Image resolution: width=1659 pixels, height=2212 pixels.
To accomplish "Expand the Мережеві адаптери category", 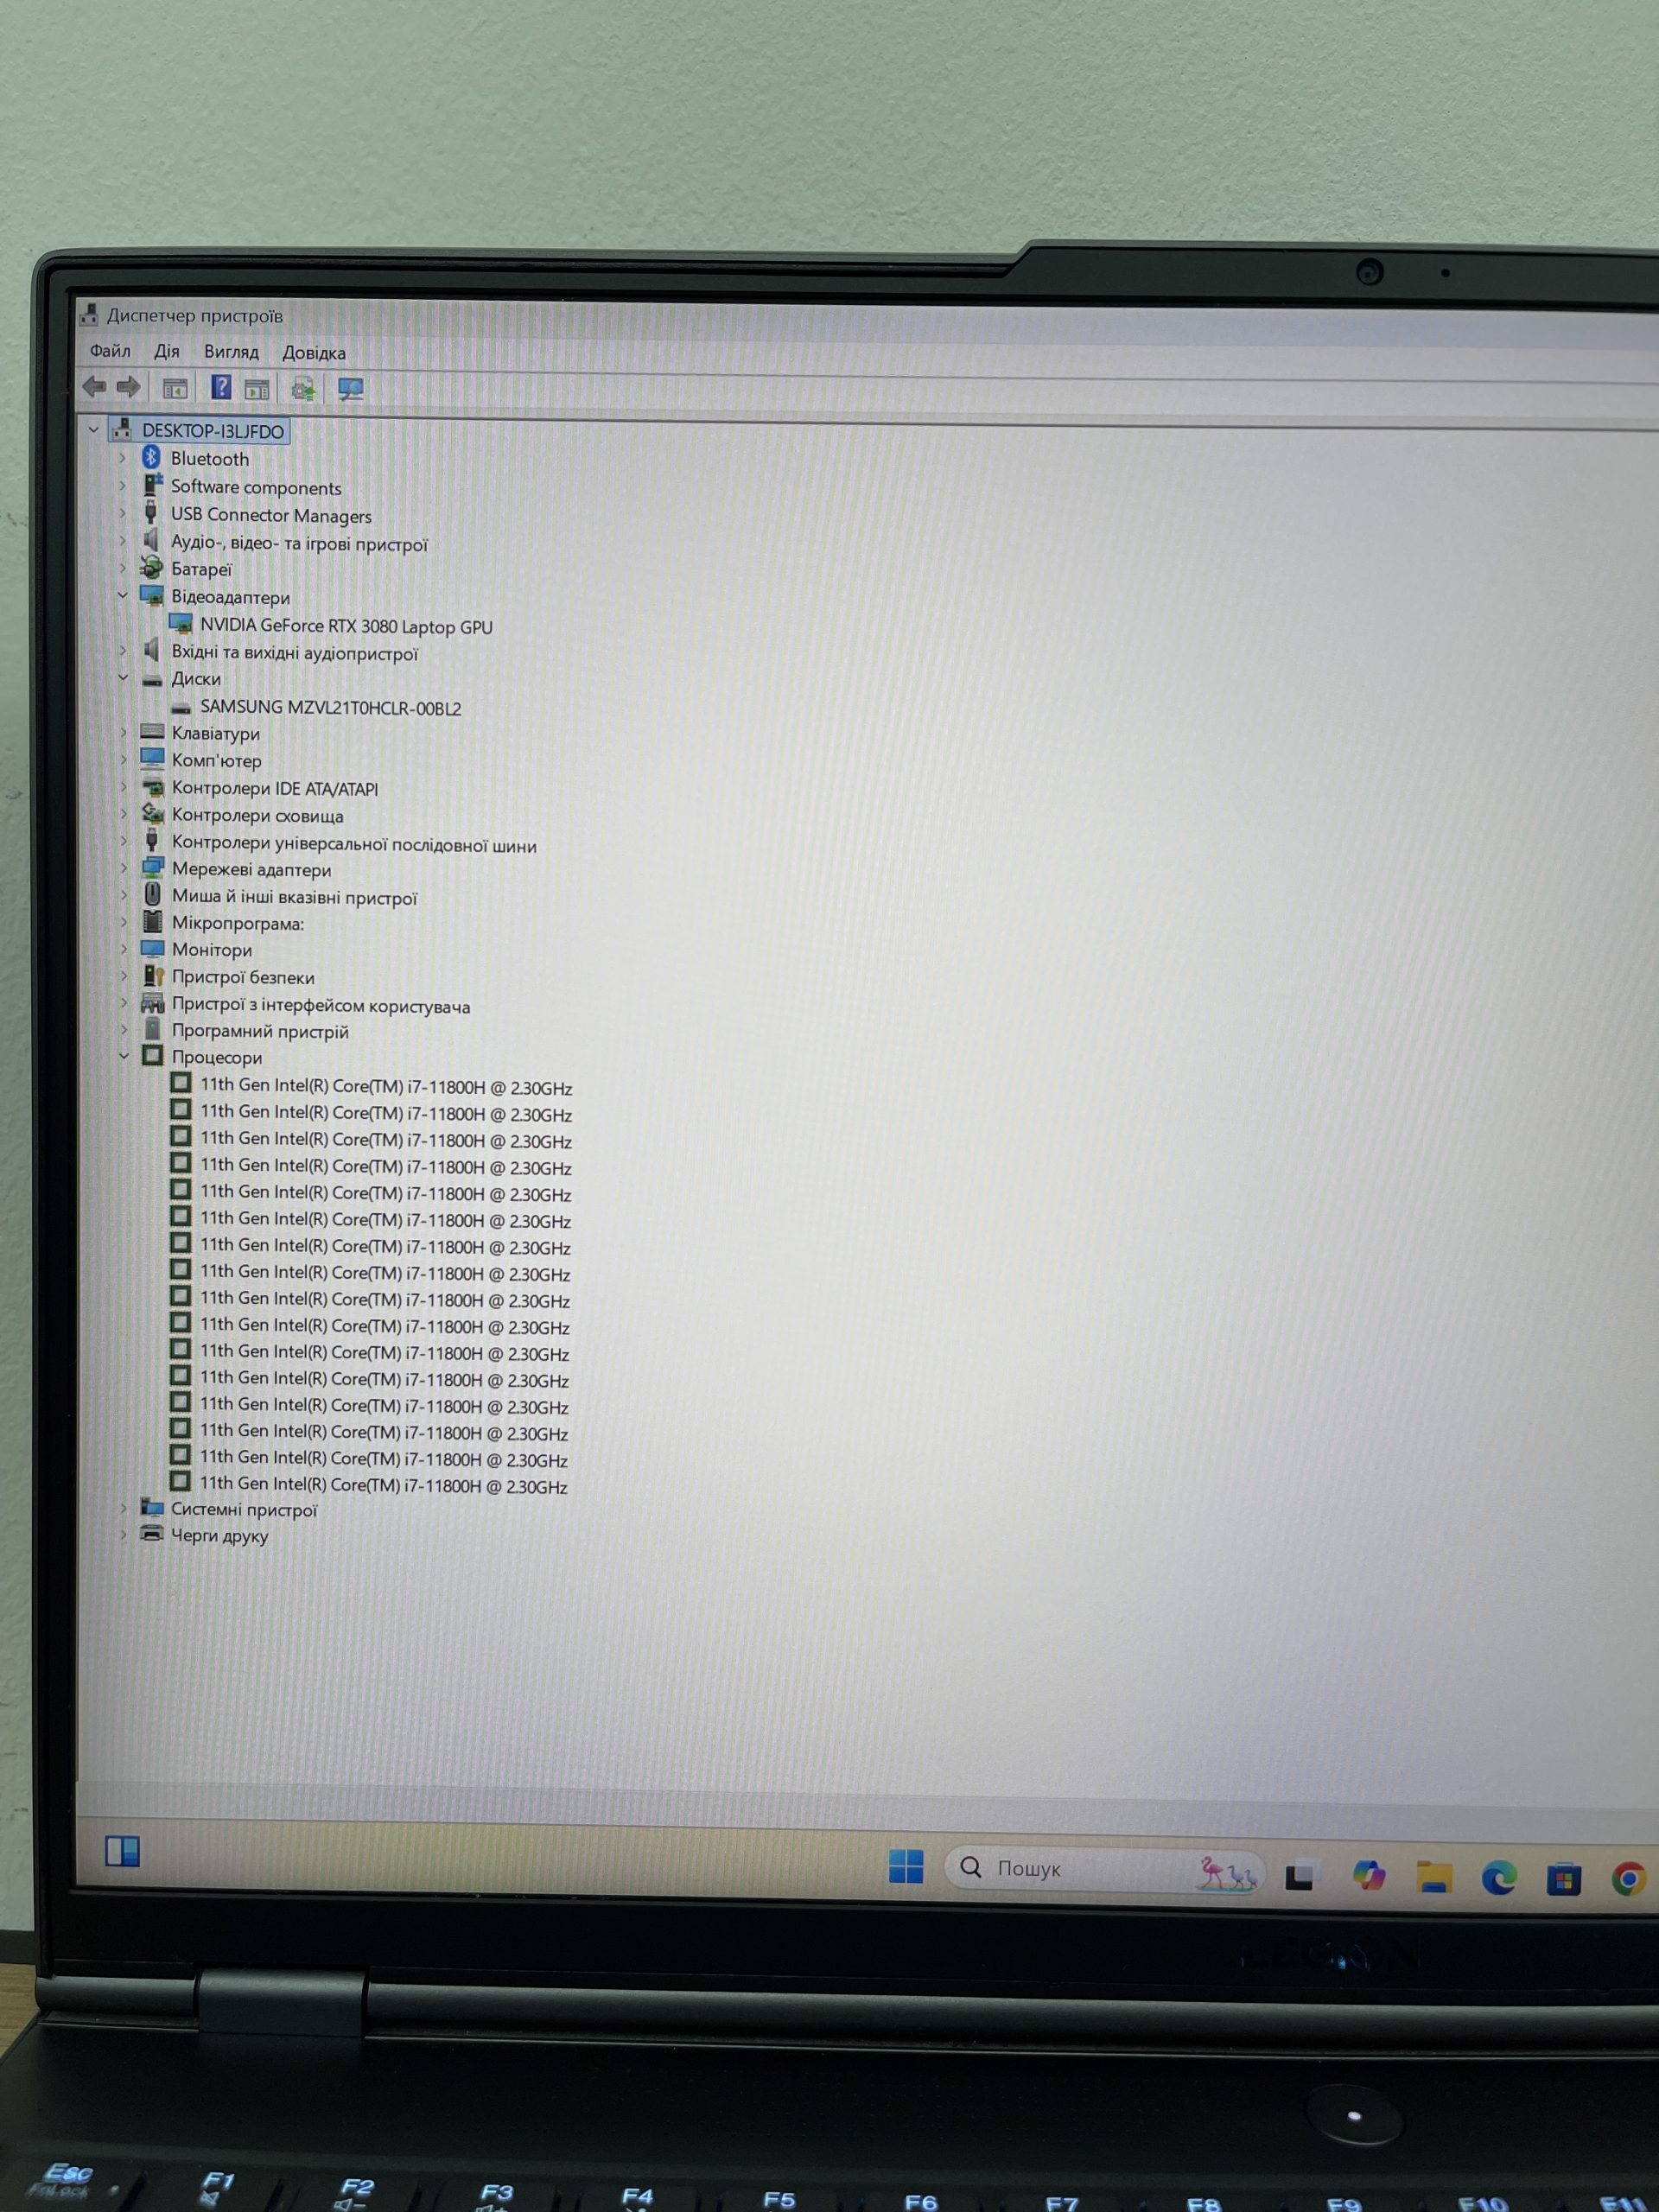I will pyautogui.click(x=124, y=868).
